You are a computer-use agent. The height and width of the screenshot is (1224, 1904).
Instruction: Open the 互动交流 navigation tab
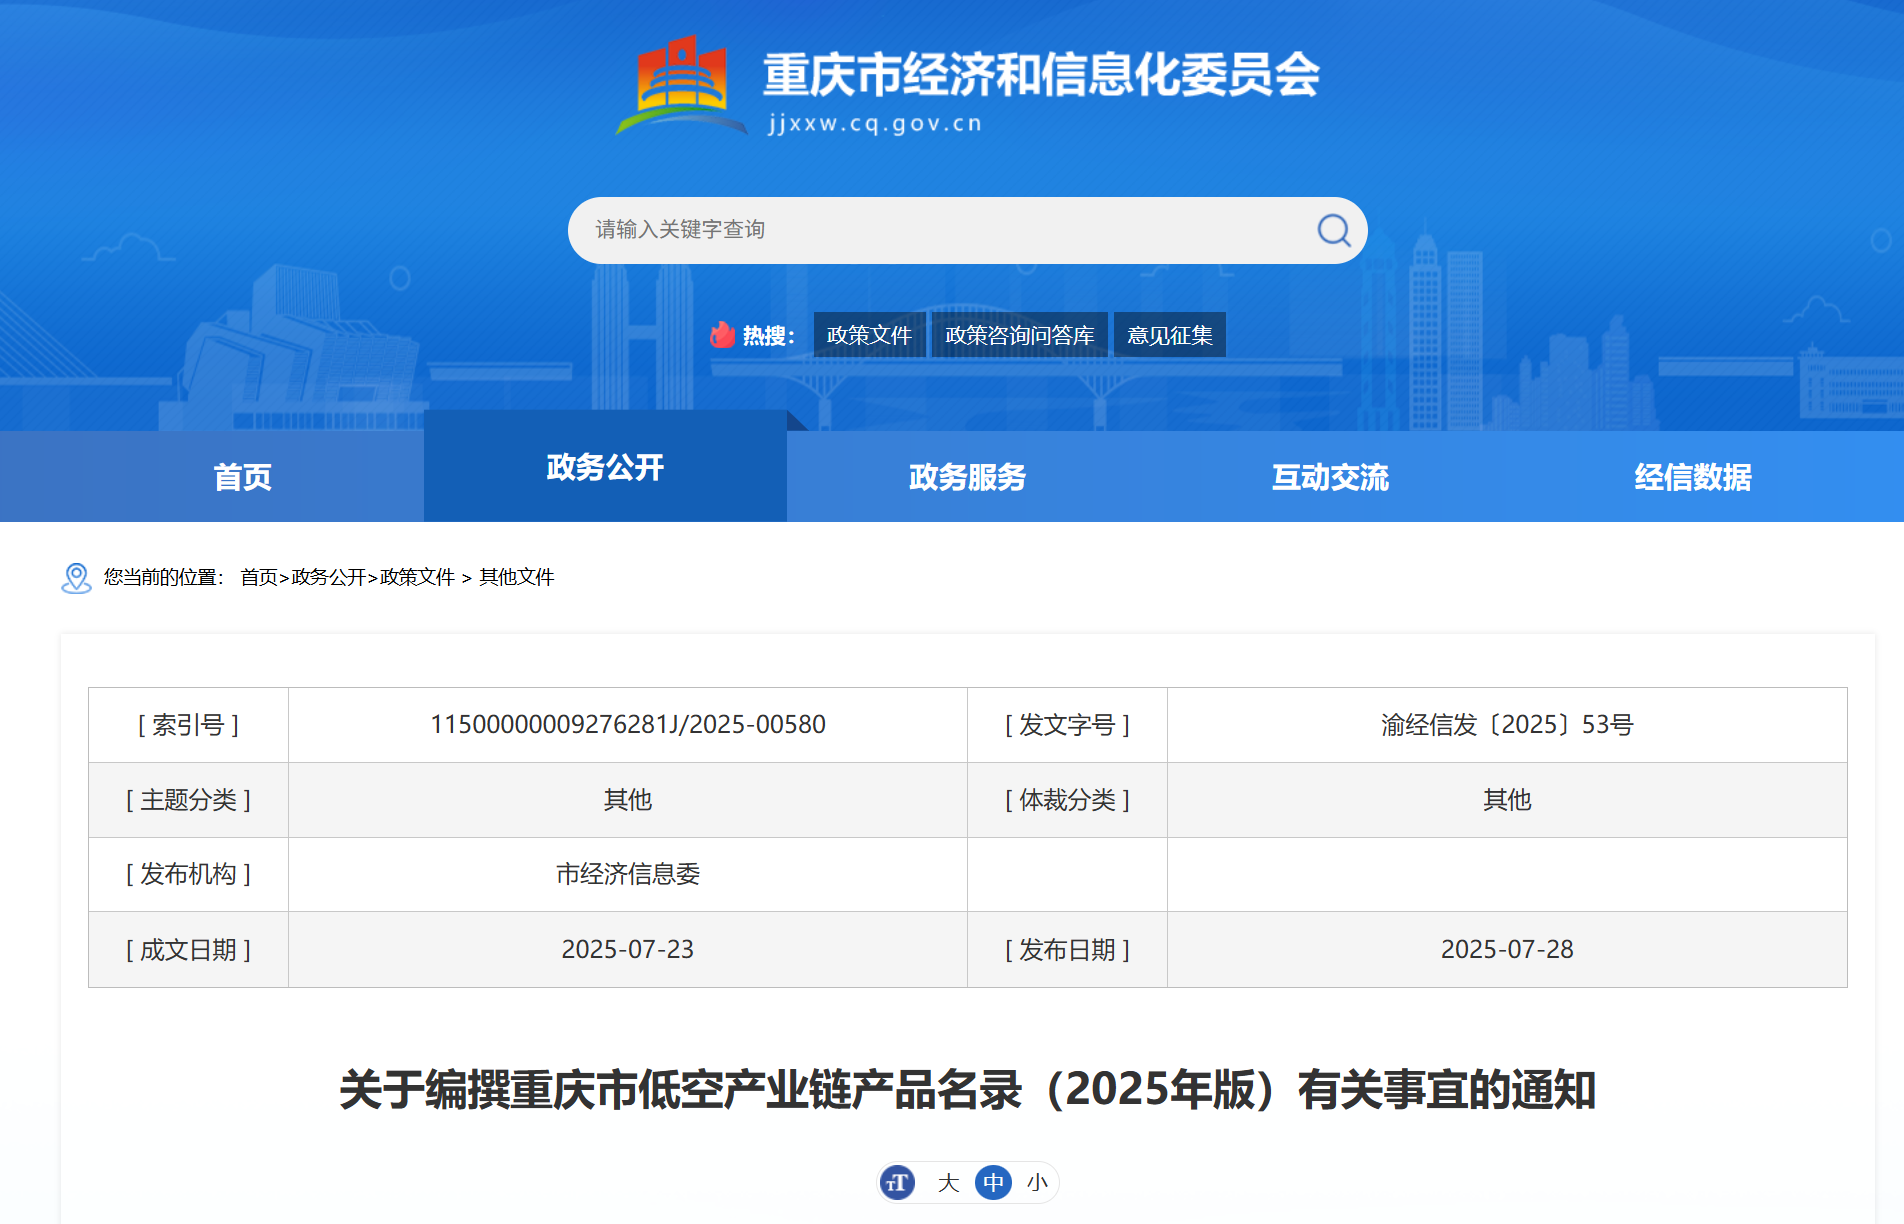click(x=1330, y=477)
